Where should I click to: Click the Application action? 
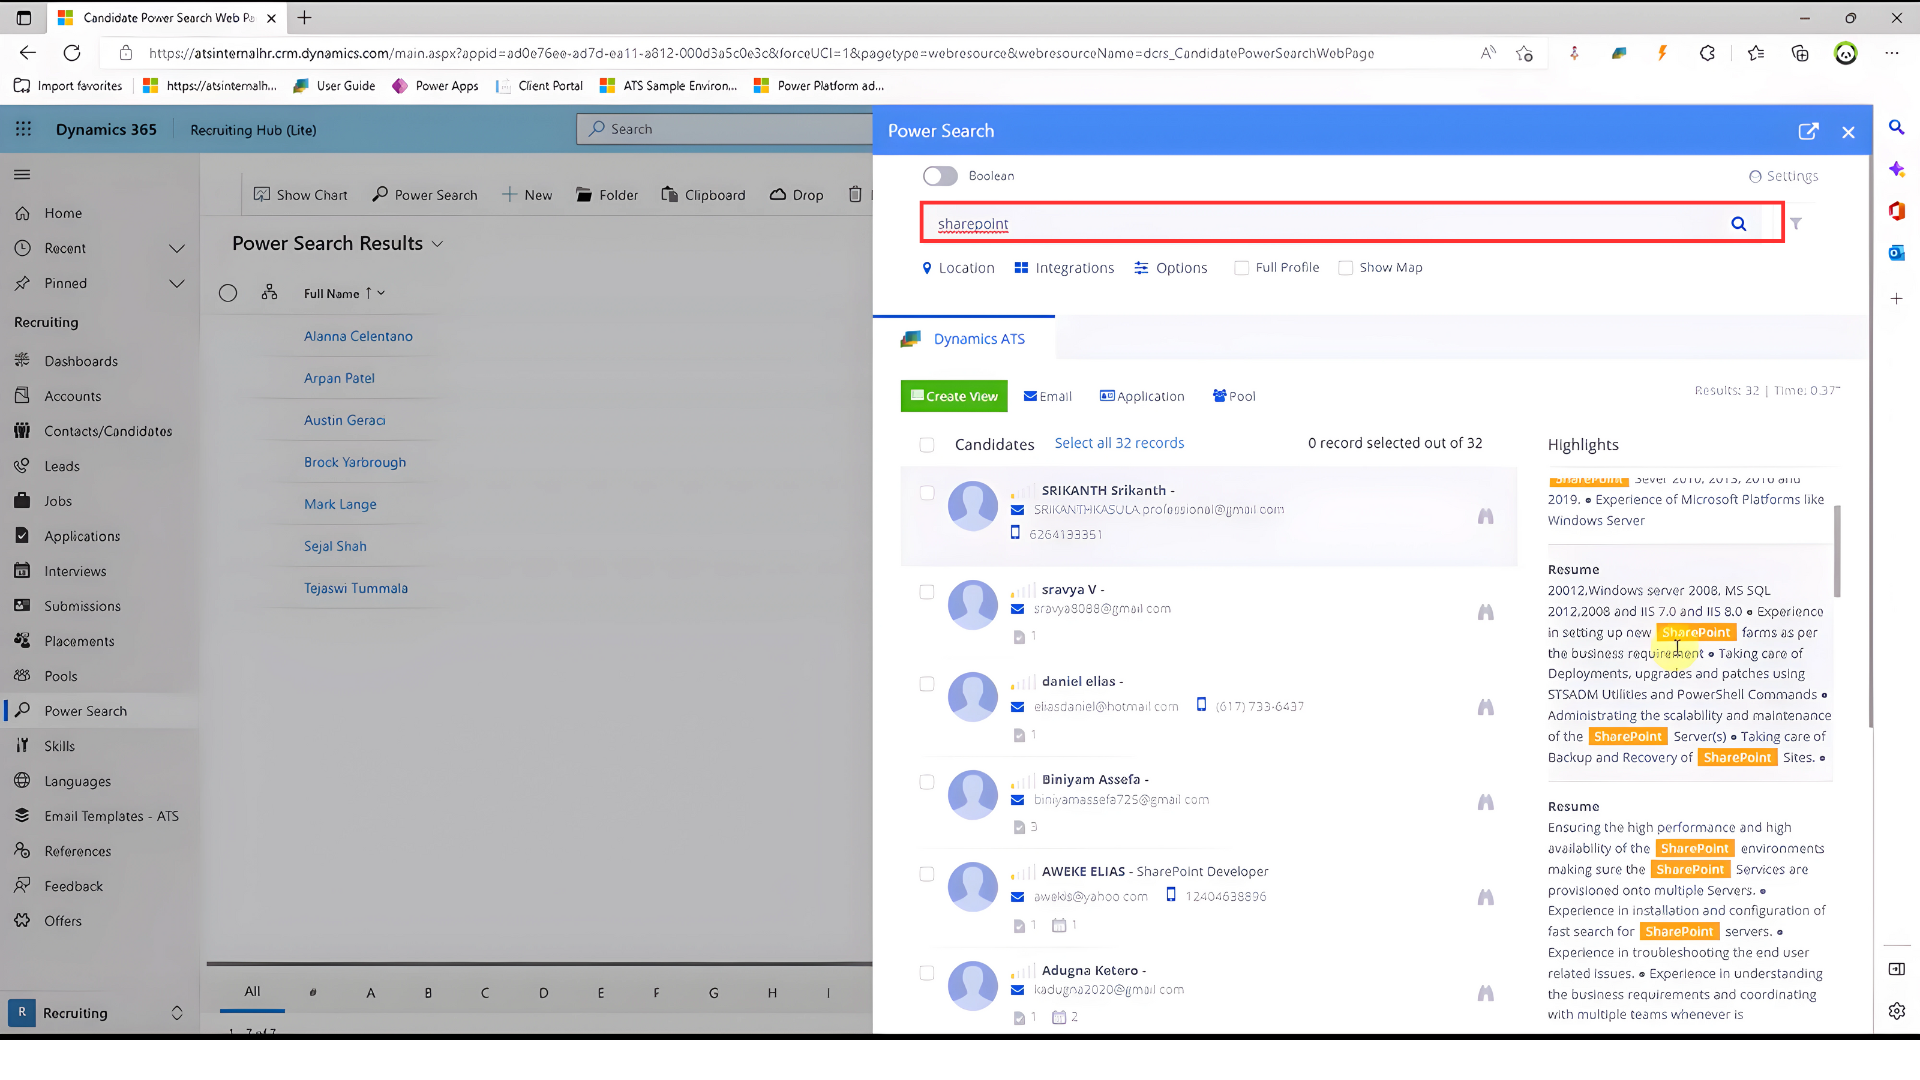coord(1141,396)
